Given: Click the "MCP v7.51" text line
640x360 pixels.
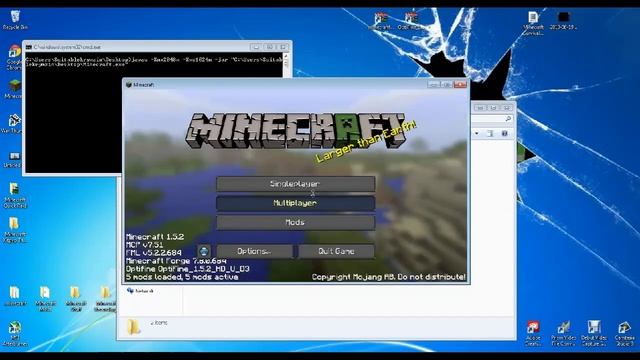Looking at the screenshot, I should pyautogui.click(x=145, y=245).
